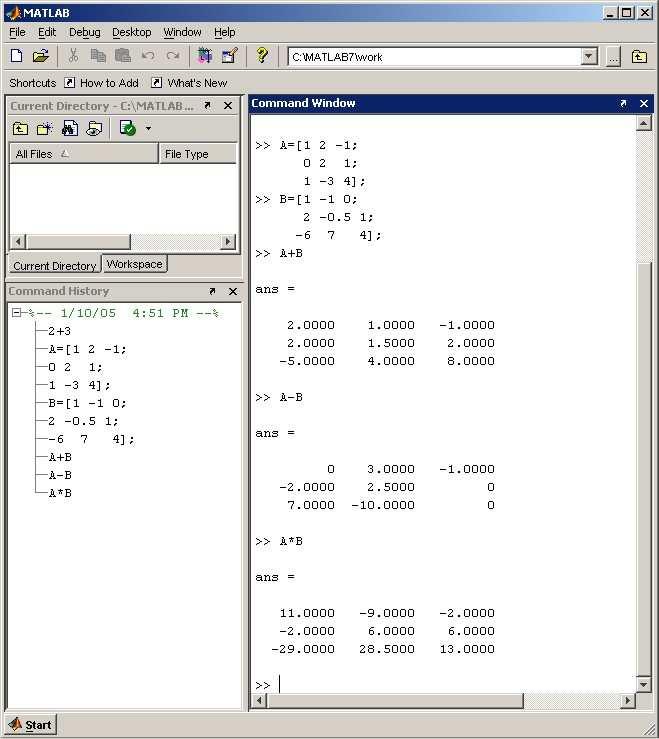Open the What's New shortcut
The image size is (659, 739).
(189, 83)
